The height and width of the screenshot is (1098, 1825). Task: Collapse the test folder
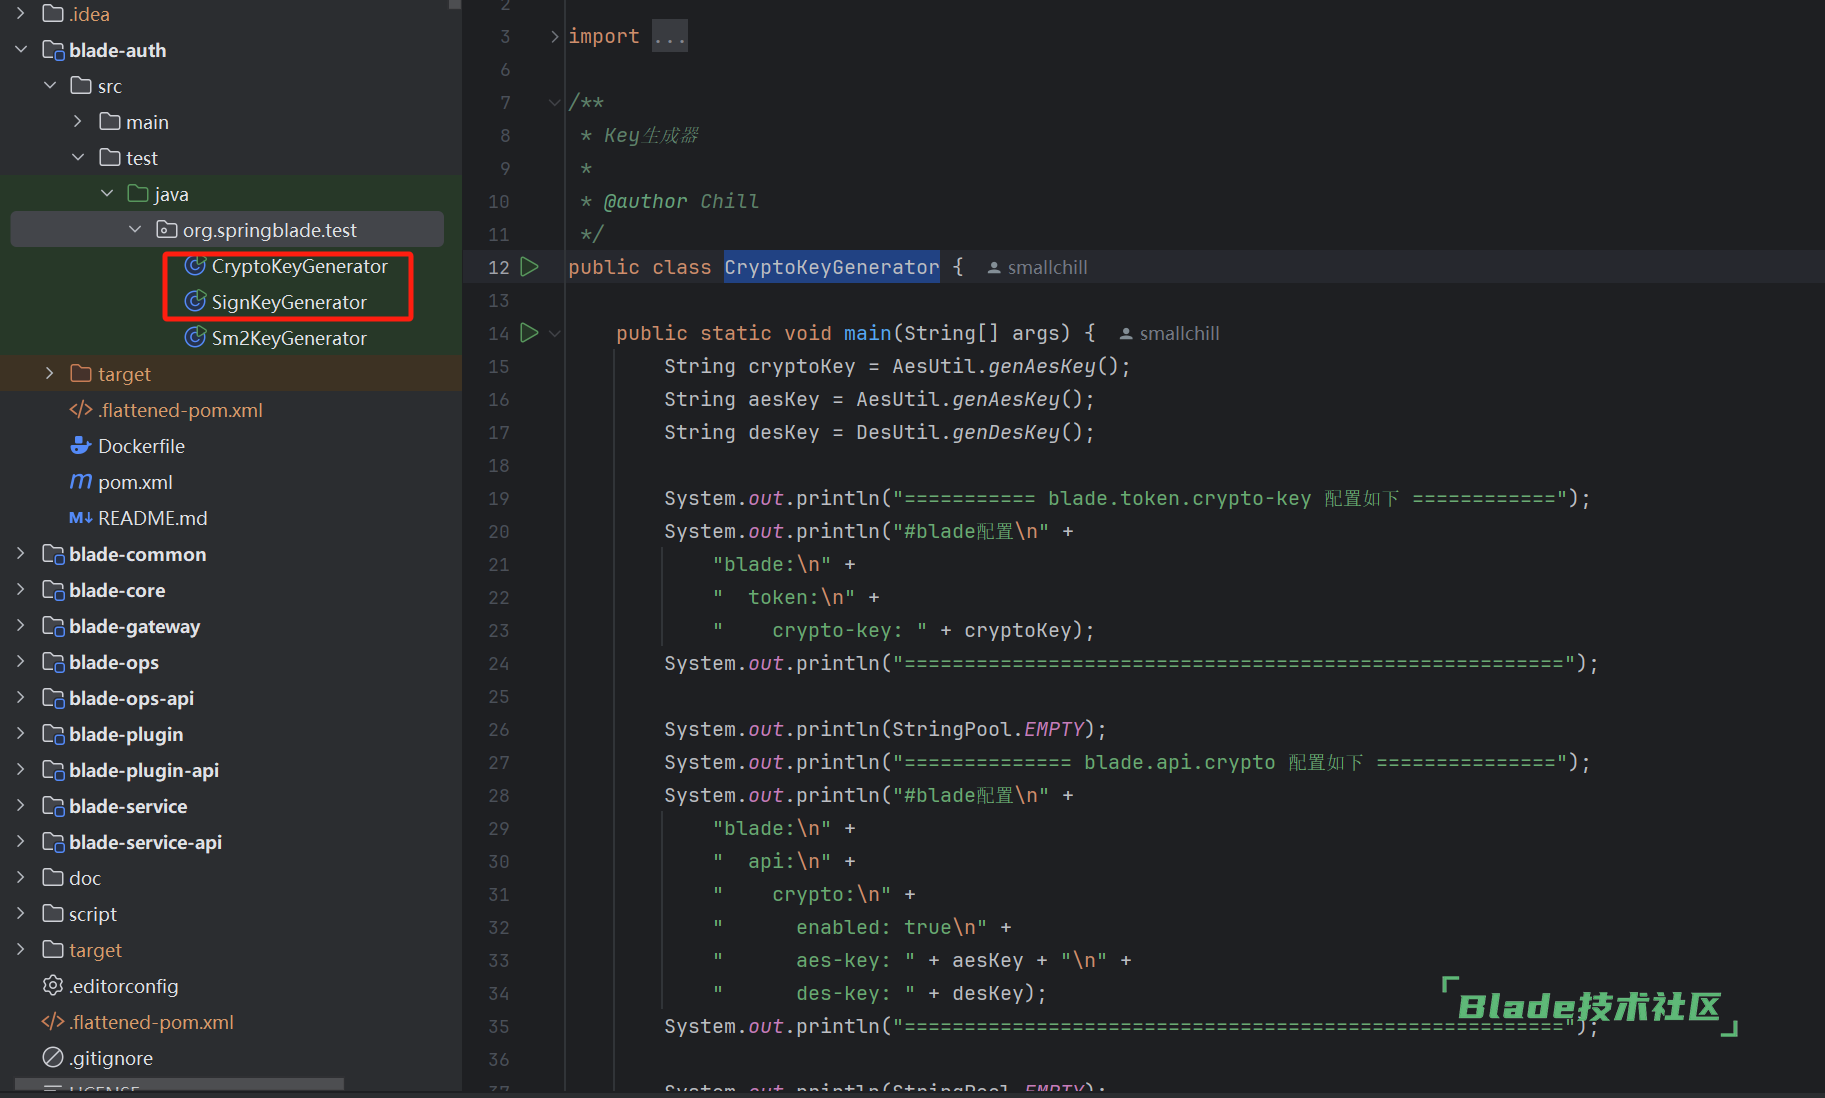coord(78,157)
